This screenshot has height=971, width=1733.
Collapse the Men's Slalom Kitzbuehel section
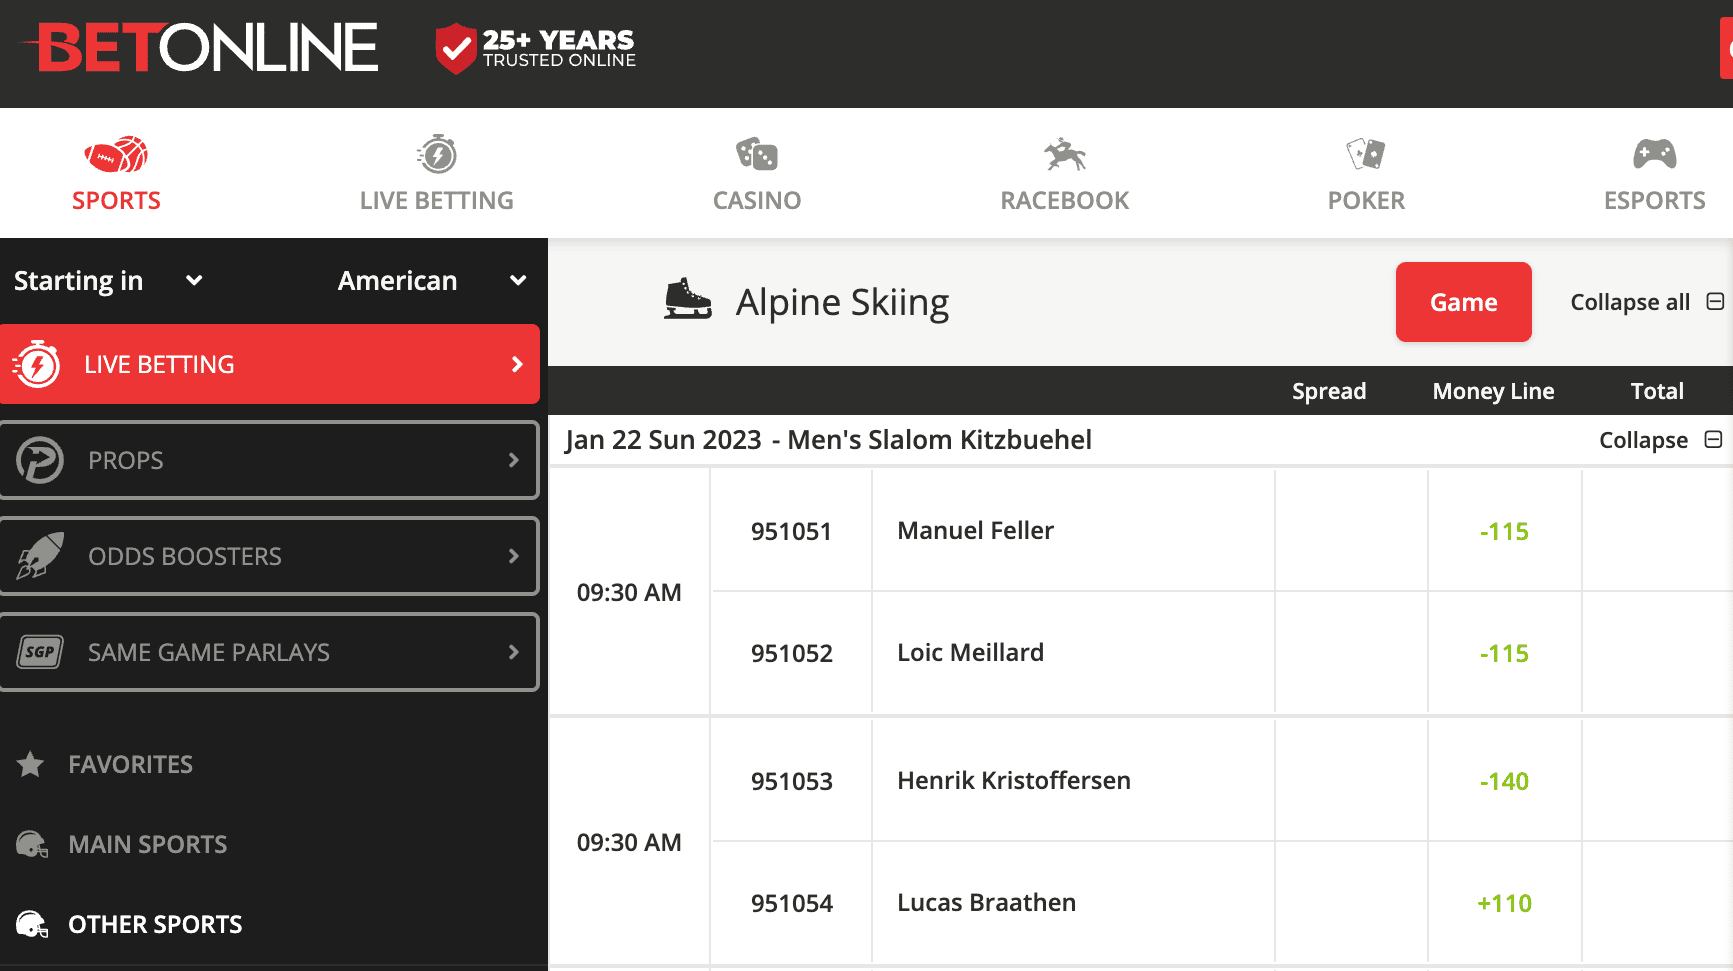click(1660, 440)
